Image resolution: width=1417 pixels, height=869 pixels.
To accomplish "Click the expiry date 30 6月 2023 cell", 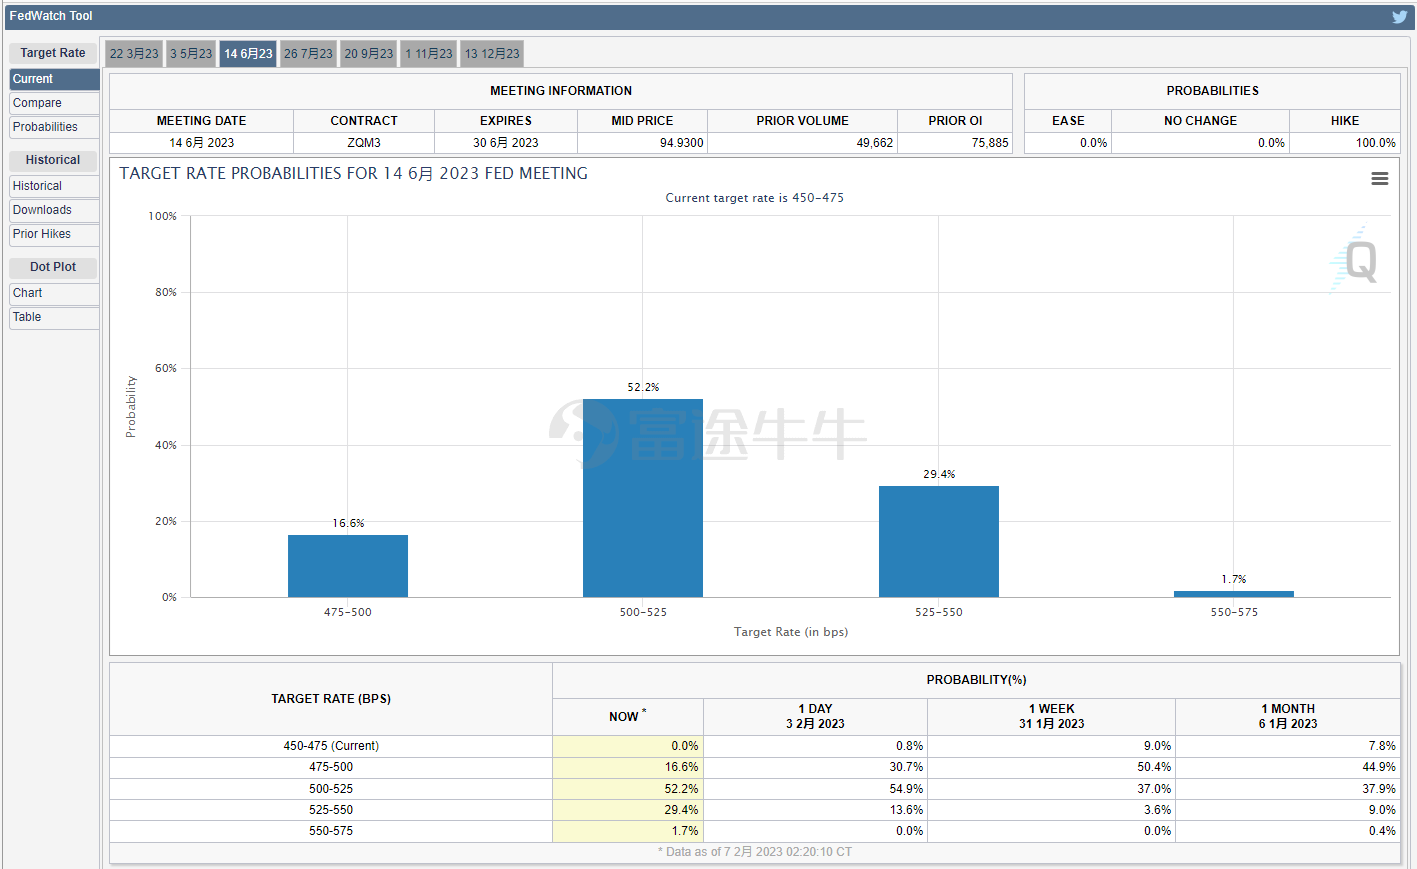I will pos(506,143).
